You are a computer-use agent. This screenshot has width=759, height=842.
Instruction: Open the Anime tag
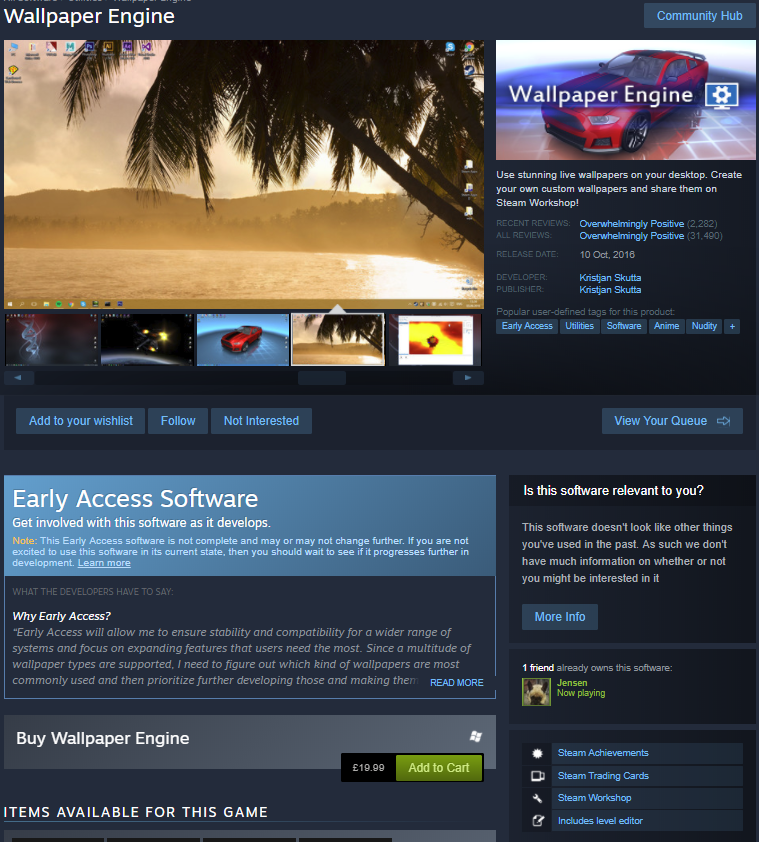(x=667, y=326)
